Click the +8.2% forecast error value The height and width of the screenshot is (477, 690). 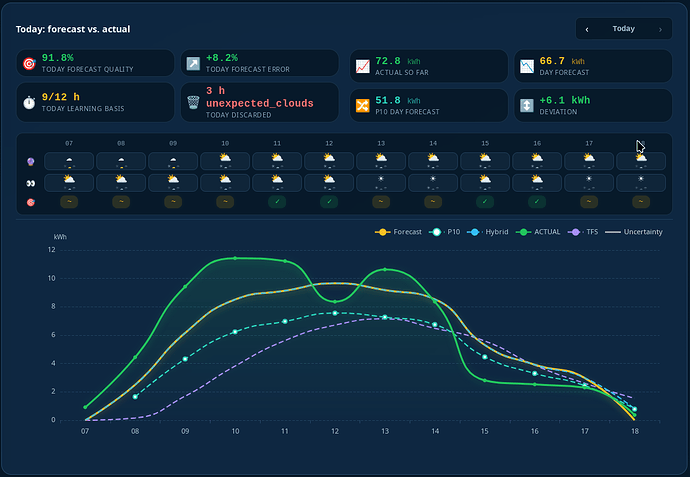[x=222, y=58]
